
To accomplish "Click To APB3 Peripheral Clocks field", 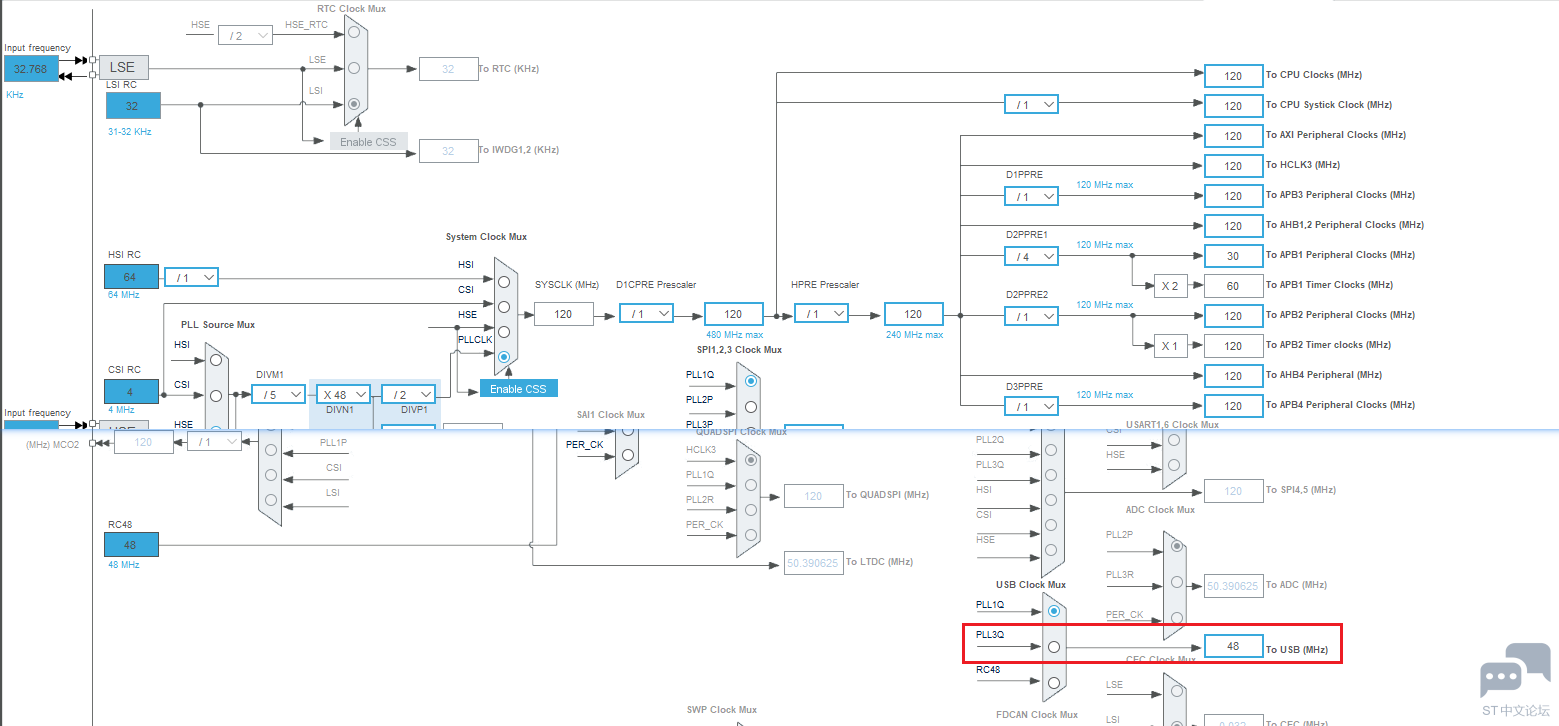I will [1233, 196].
